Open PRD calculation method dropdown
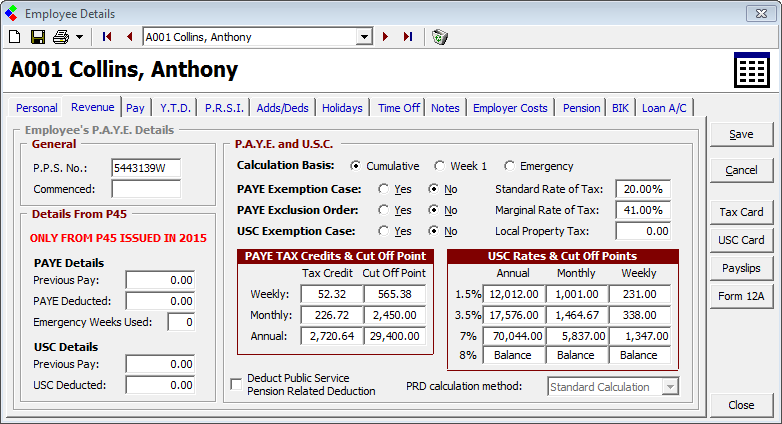 [x=670, y=387]
